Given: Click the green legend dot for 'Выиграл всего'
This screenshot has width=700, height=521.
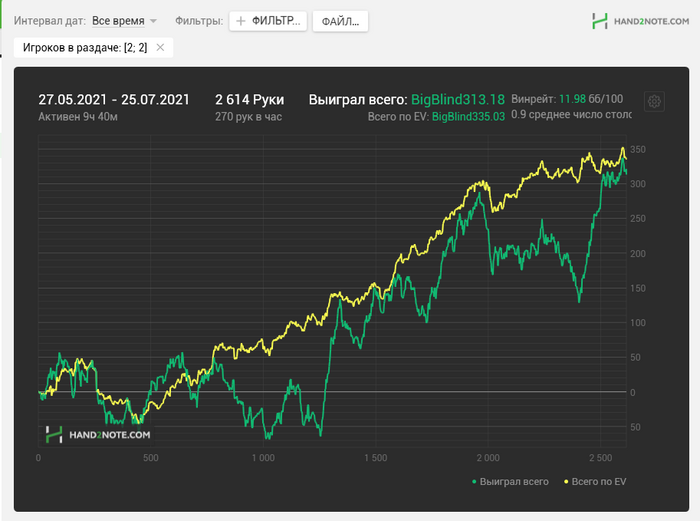Looking at the screenshot, I should coord(474,482).
